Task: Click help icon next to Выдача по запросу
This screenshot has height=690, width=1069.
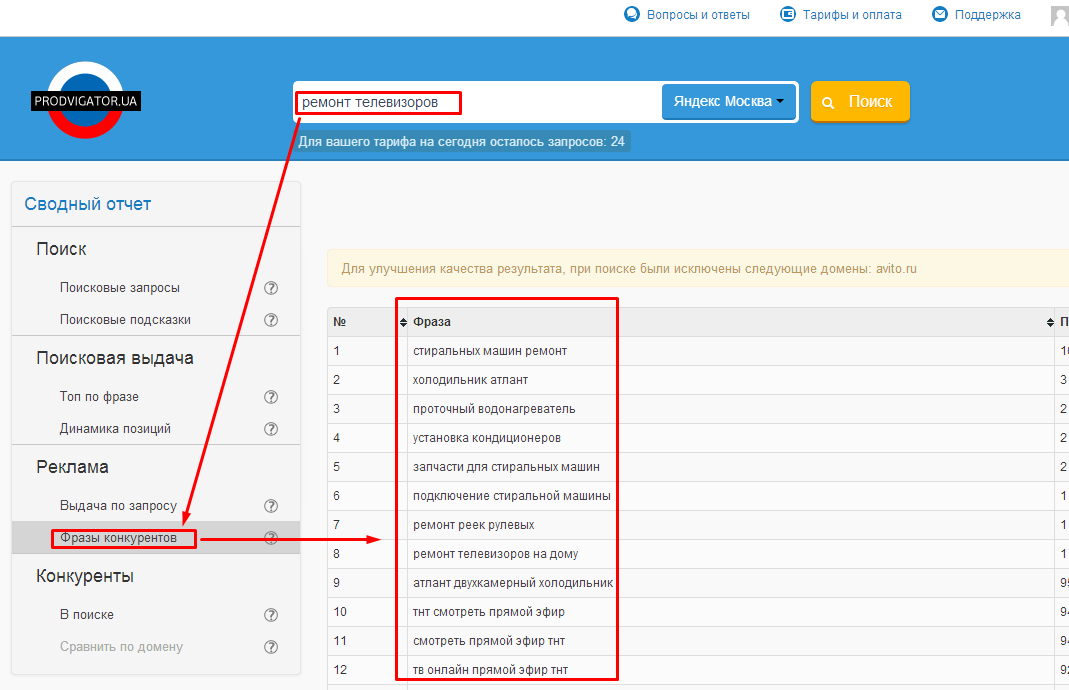Action: 270,506
